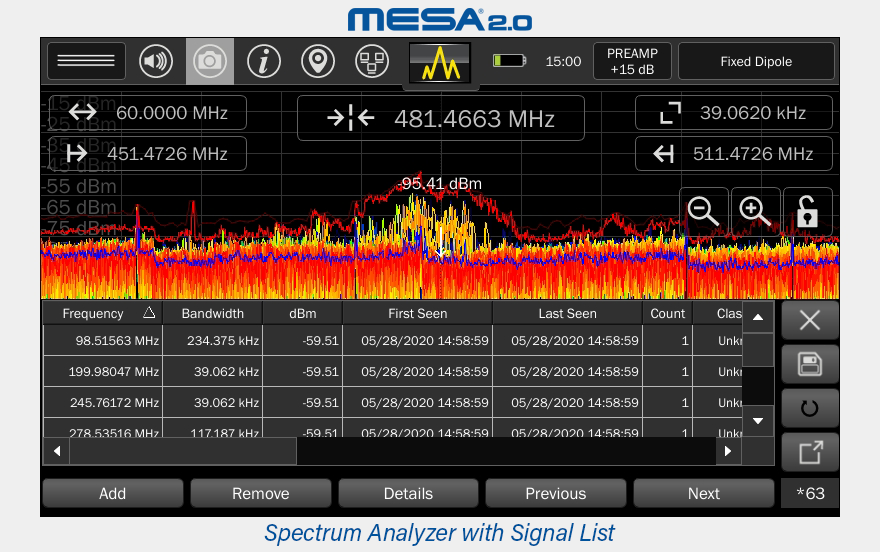
Task: Open the info icon
Action: pyautogui.click(x=264, y=61)
